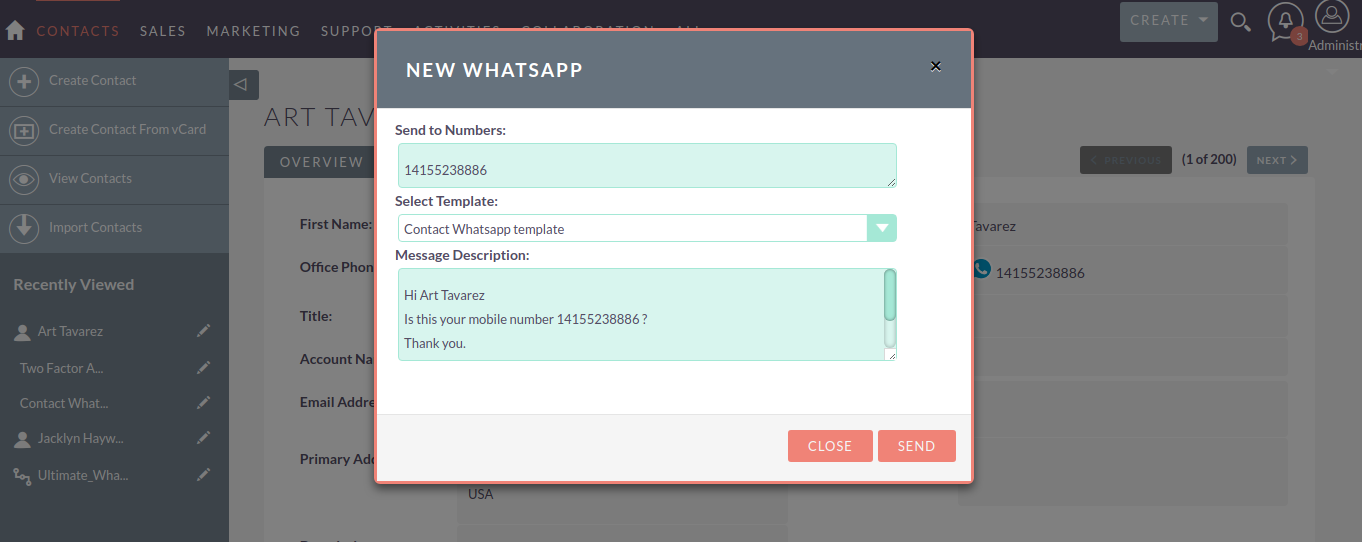1362x542 pixels.
Task: Open the CONTACTS menu
Action: tap(78, 31)
